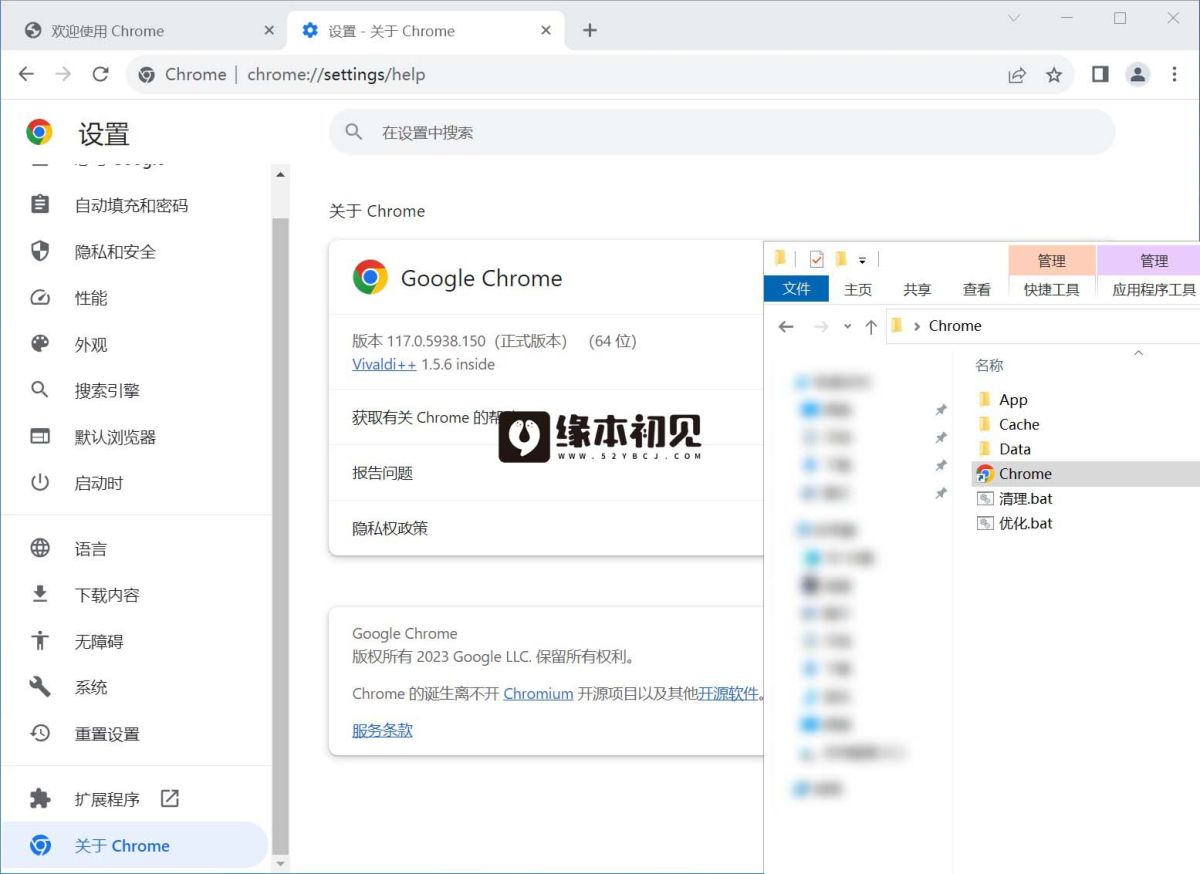Open the 服务条款 link

[x=382, y=730]
